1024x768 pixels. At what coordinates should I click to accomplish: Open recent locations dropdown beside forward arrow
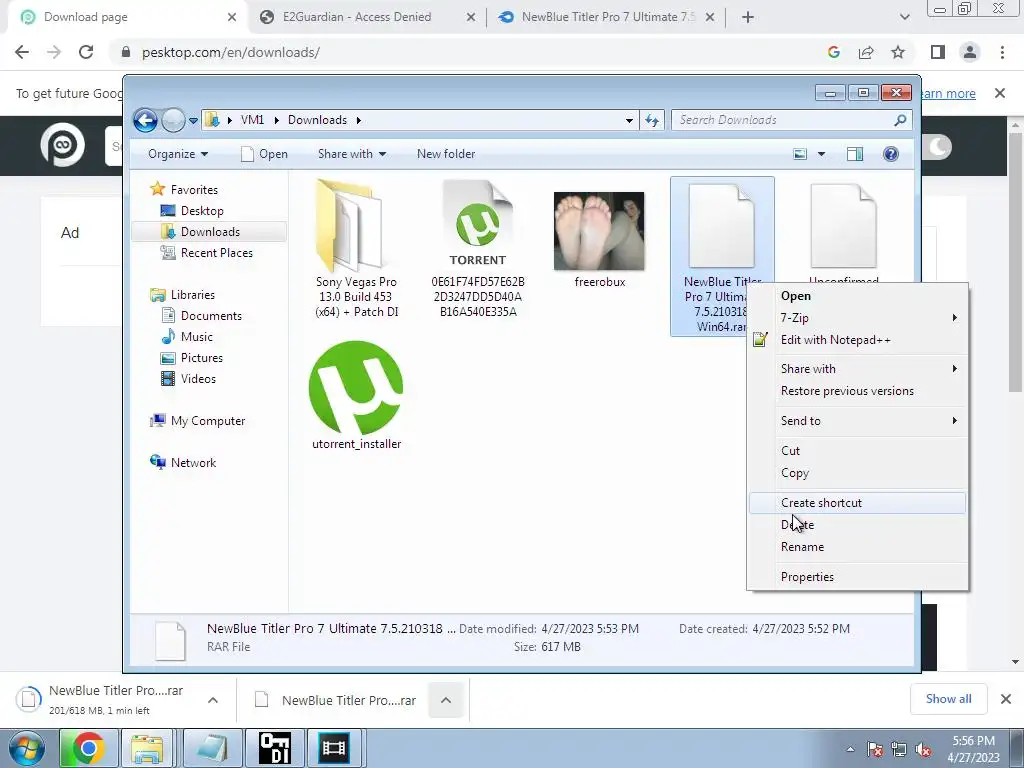(x=193, y=121)
